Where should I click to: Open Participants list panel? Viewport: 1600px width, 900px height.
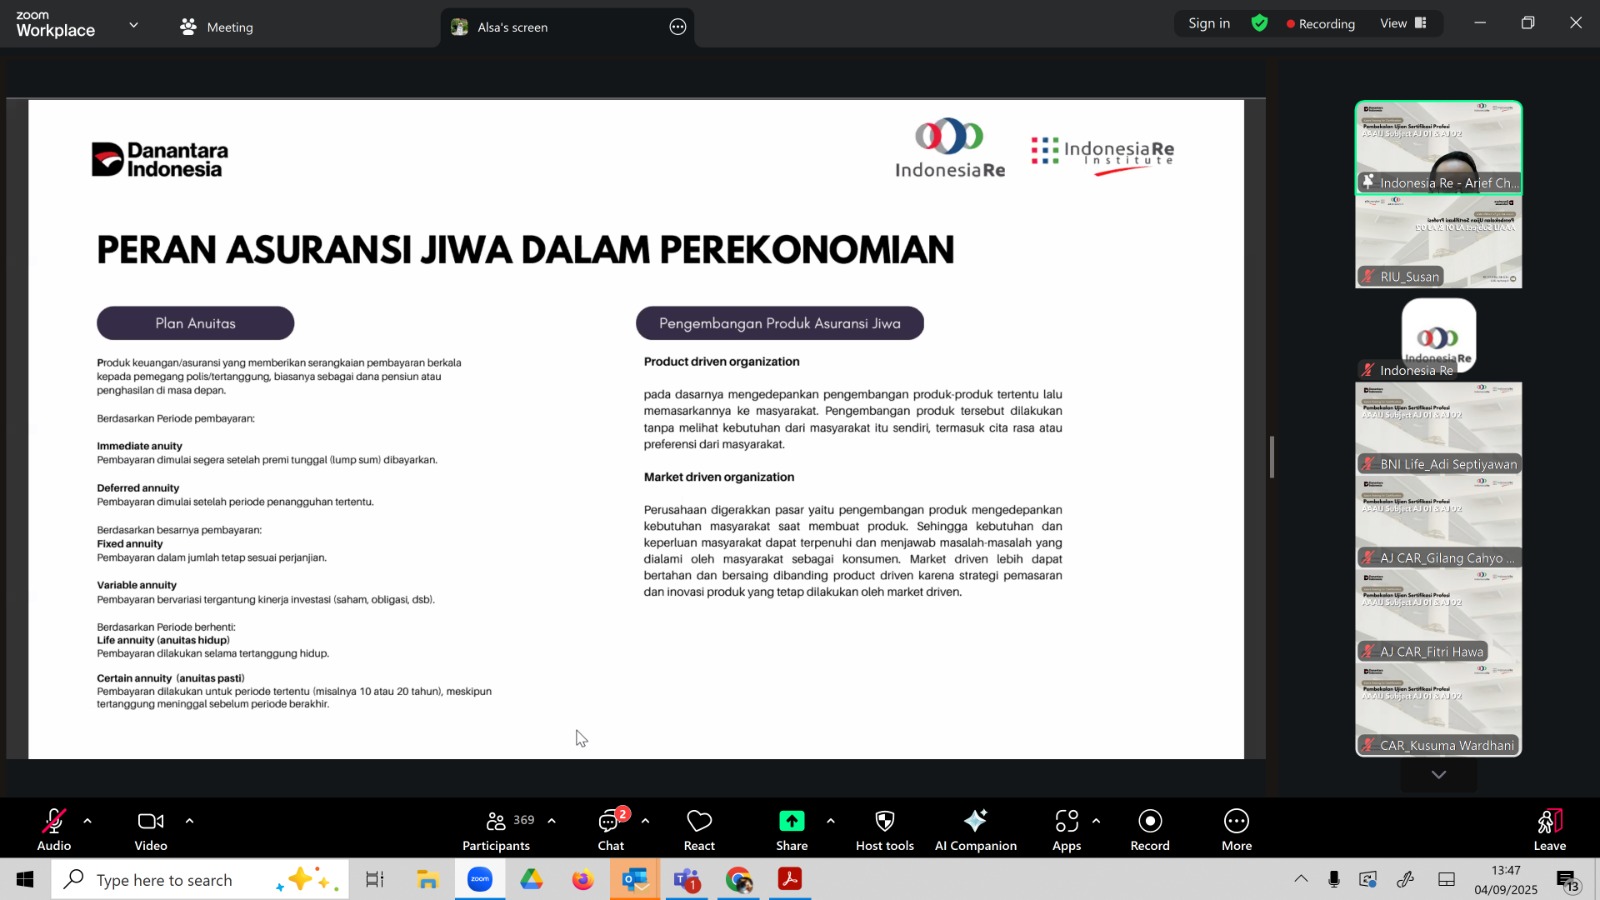pos(497,829)
